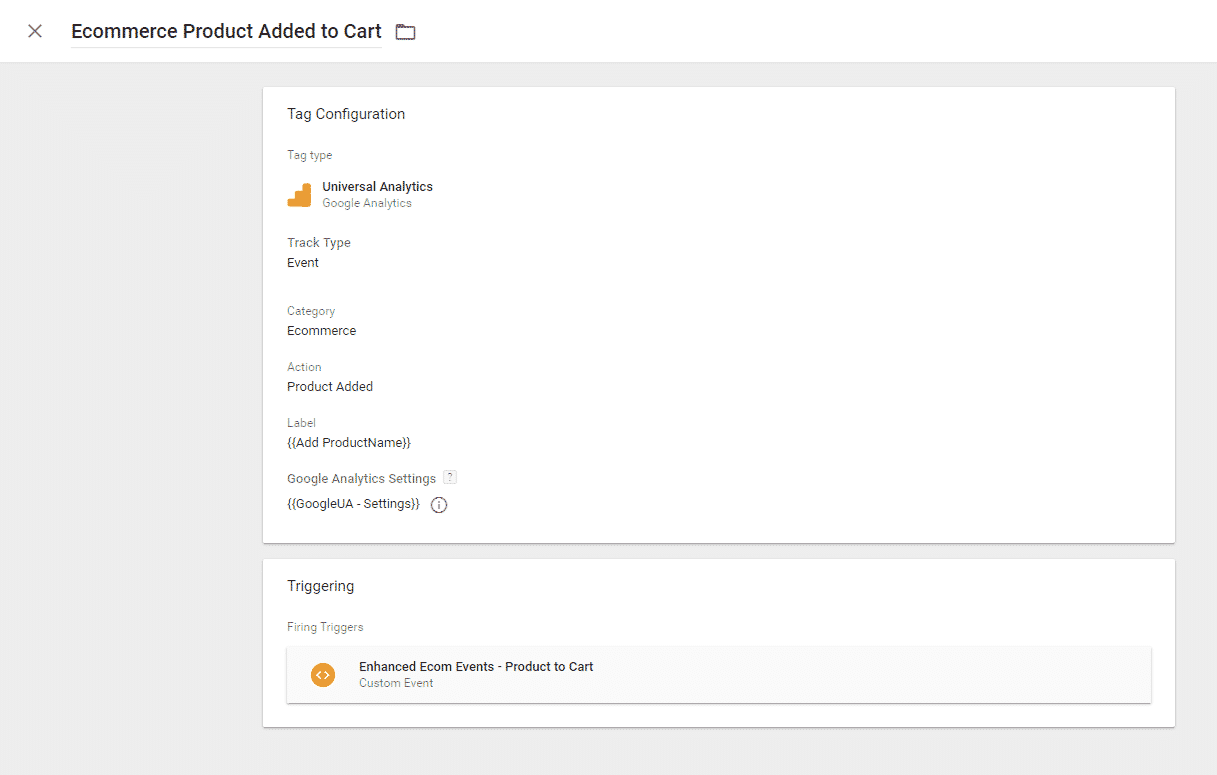1217x775 pixels.
Task: Show info for GoogleUA Settings variable
Action: coord(439,505)
